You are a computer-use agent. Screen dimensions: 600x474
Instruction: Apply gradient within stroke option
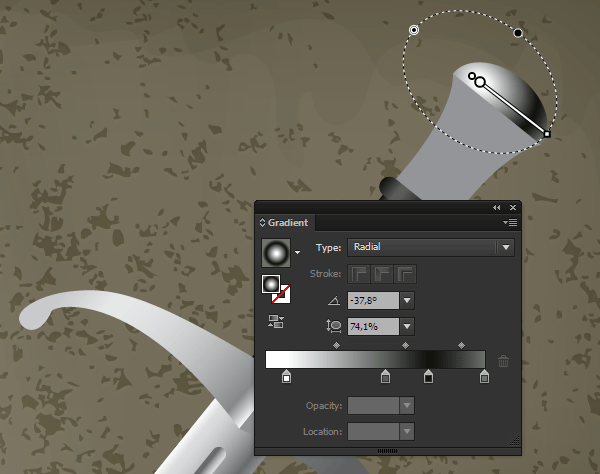(x=359, y=274)
